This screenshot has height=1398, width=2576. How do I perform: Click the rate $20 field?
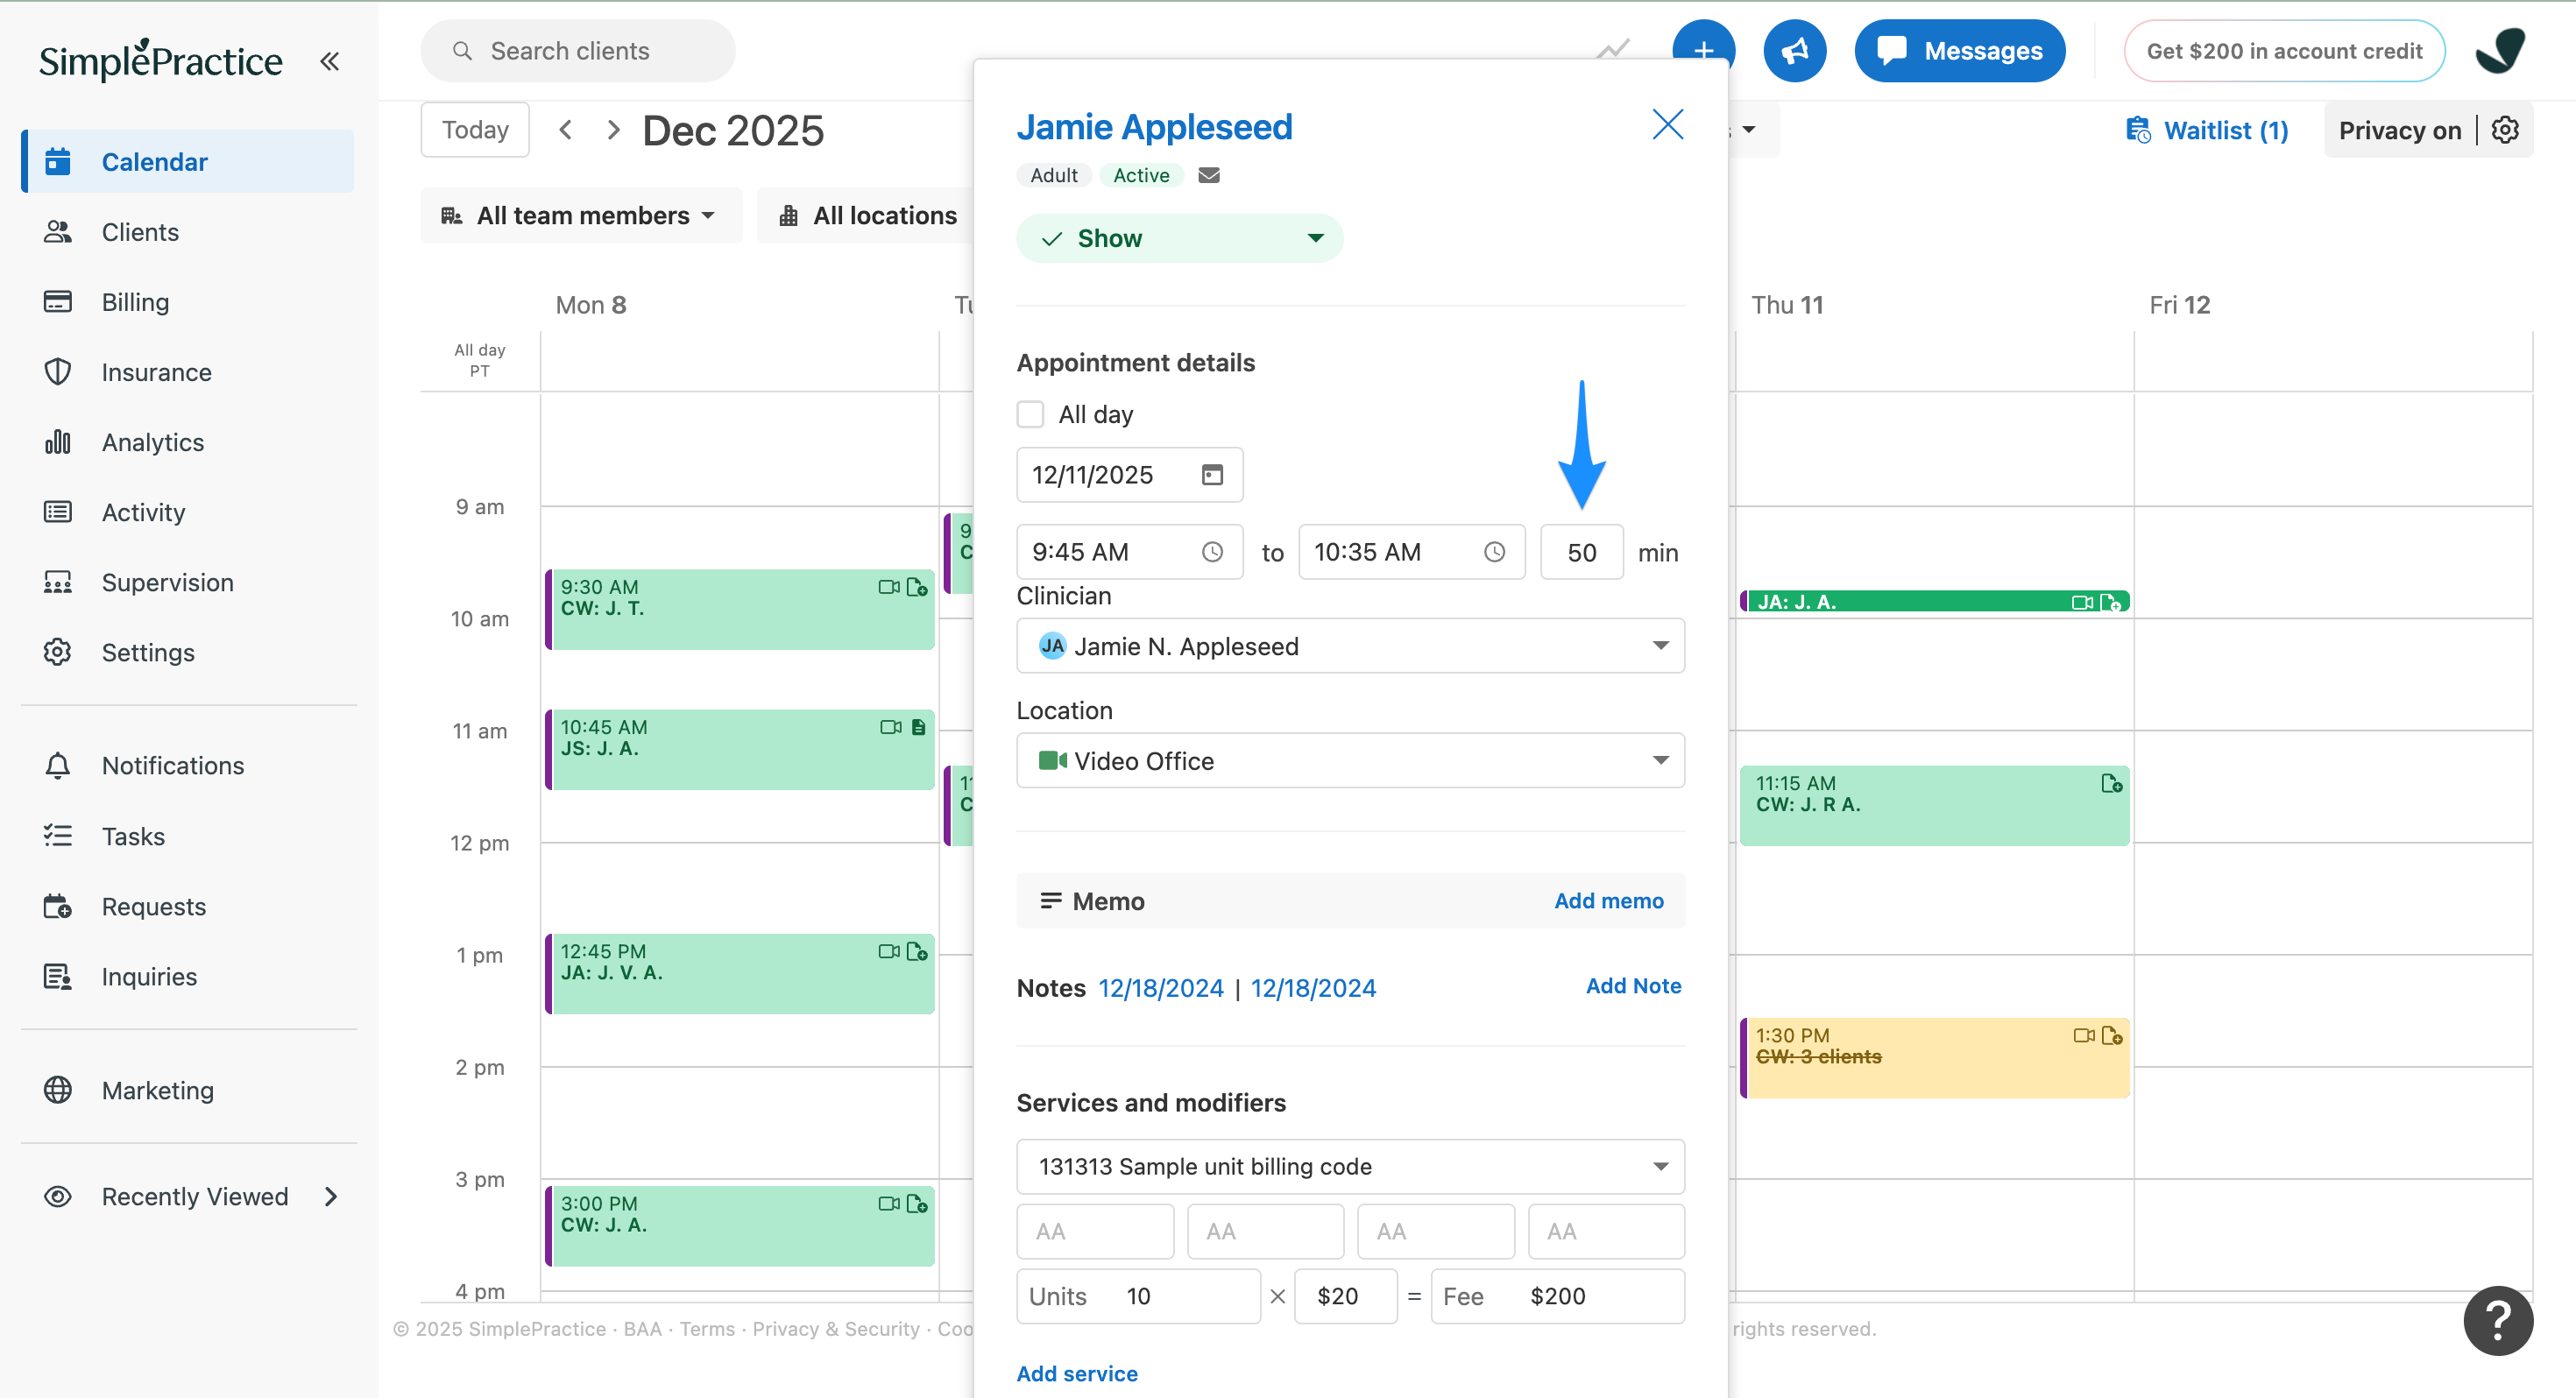pyautogui.click(x=1345, y=1296)
